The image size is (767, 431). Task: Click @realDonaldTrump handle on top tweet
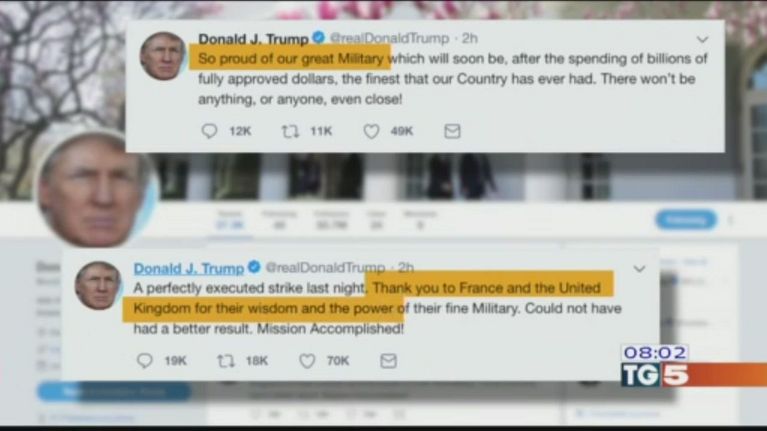pos(389,38)
